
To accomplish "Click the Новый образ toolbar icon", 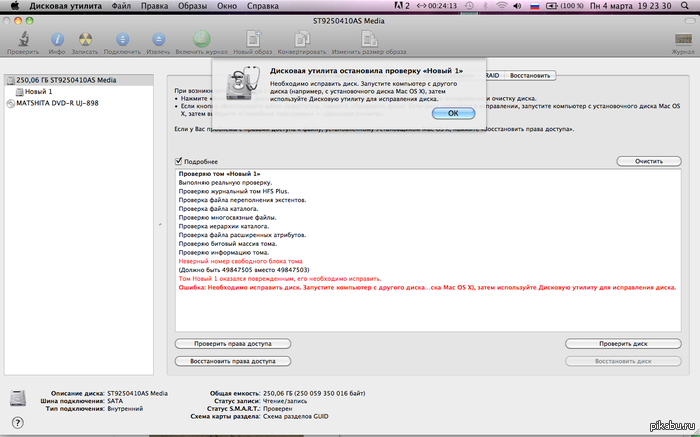I will click(x=251, y=37).
